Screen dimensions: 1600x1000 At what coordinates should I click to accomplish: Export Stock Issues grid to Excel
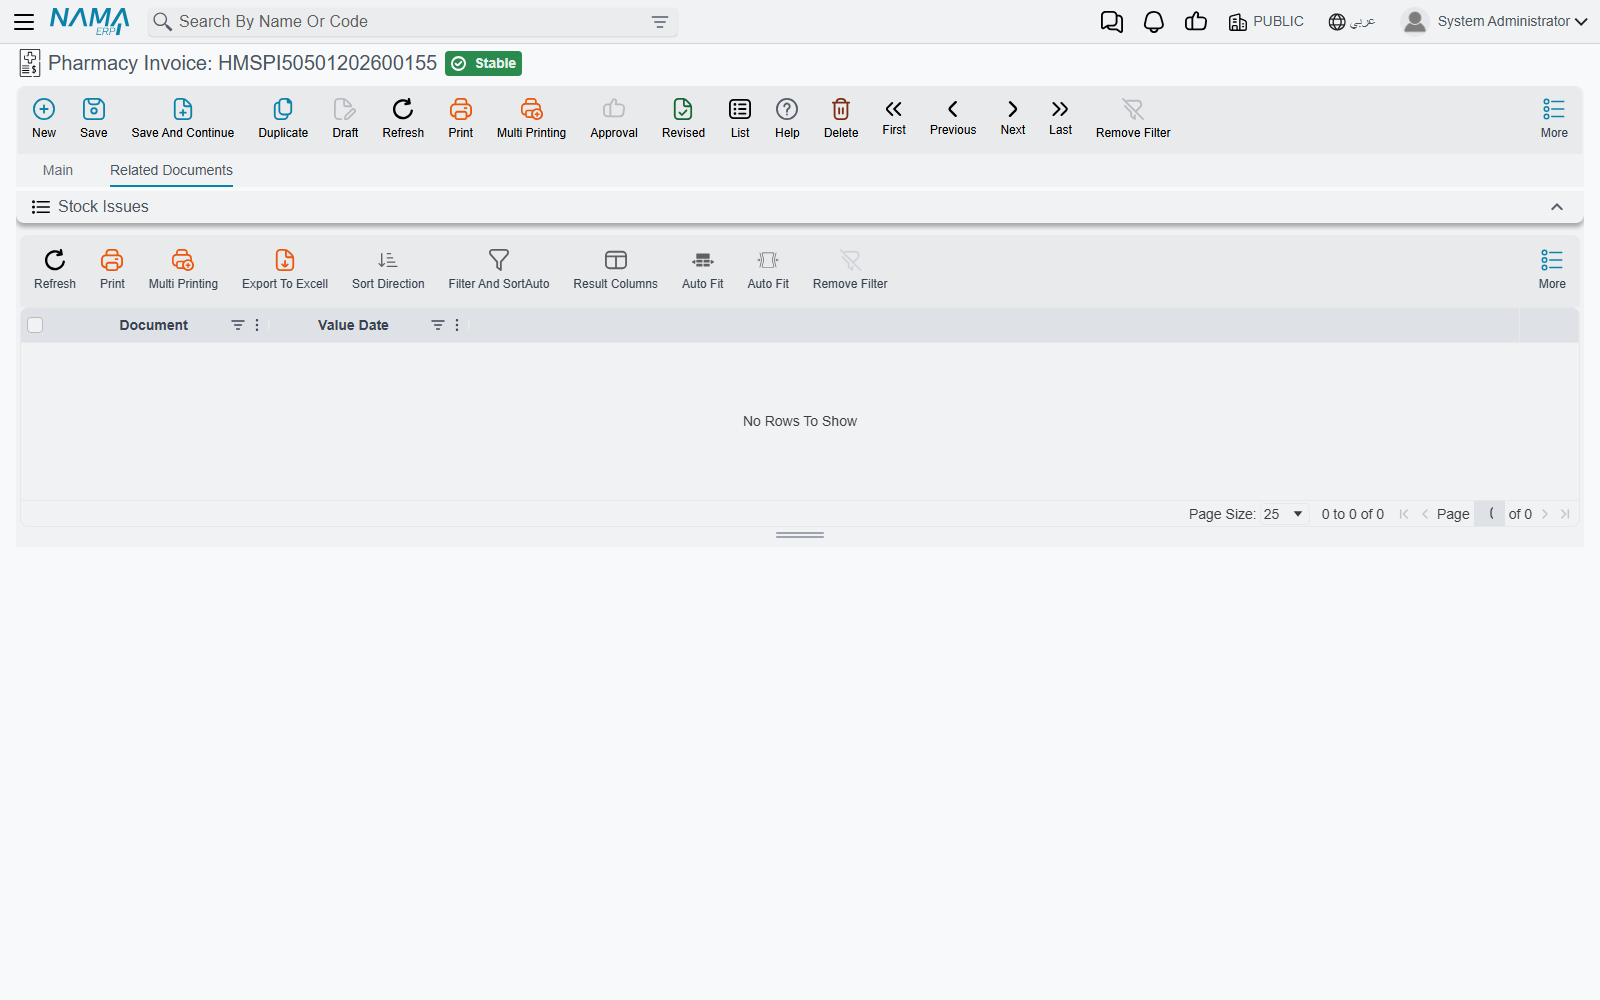coord(285,270)
